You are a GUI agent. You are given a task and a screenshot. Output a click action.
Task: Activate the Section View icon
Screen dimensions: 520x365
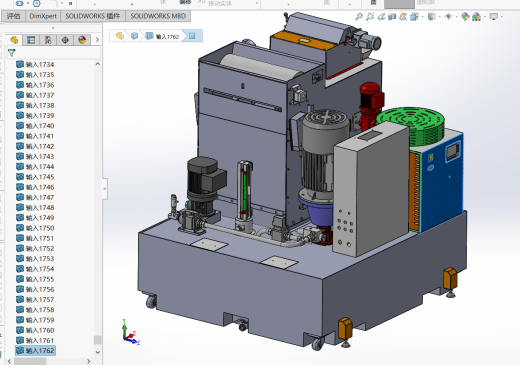(x=392, y=17)
